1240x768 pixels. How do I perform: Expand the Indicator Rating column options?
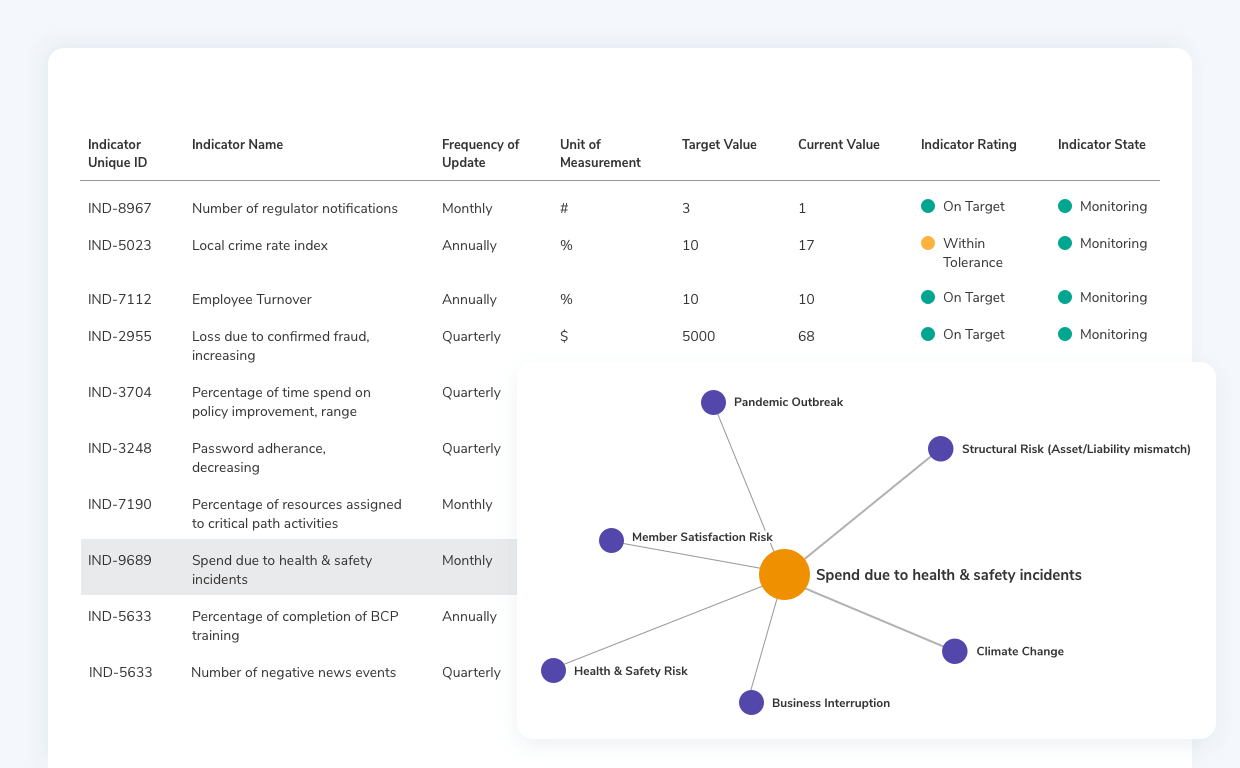[x=968, y=144]
